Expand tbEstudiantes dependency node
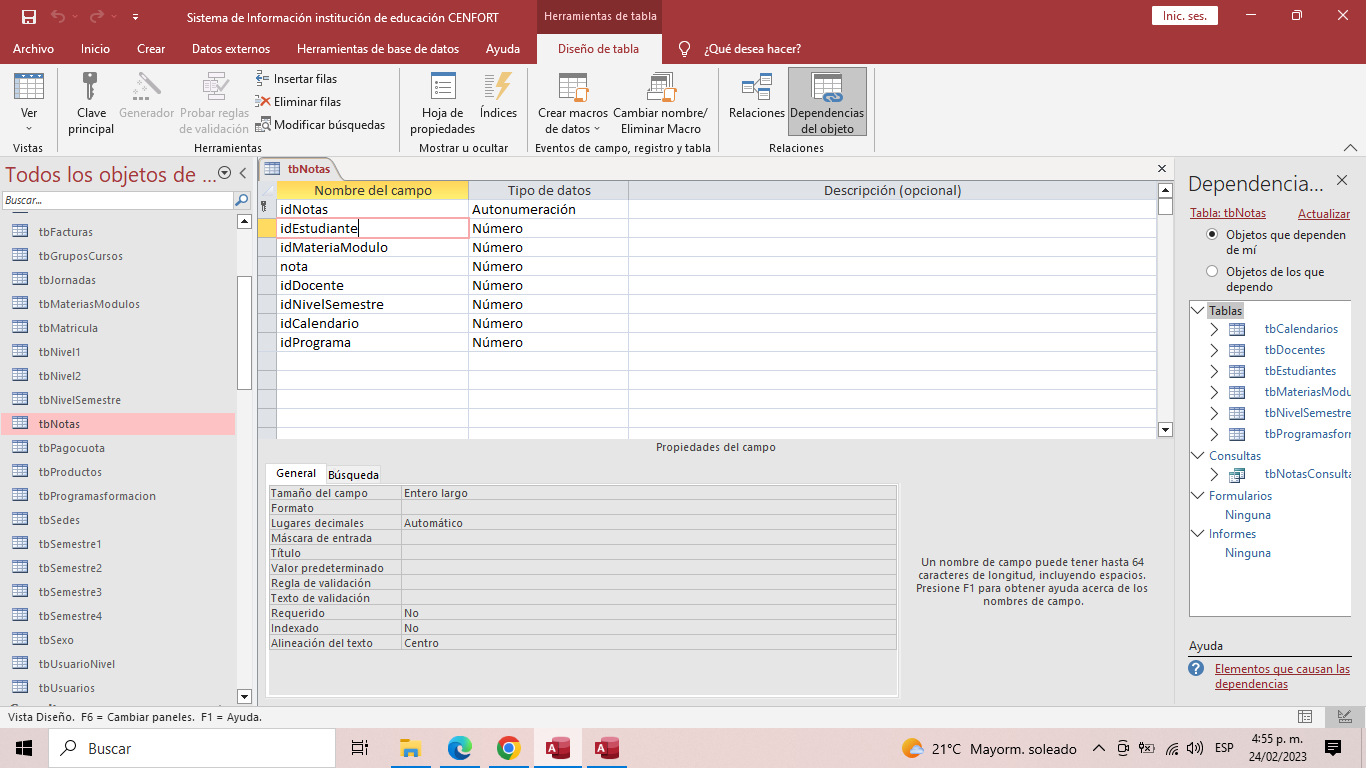 click(1214, 371)
